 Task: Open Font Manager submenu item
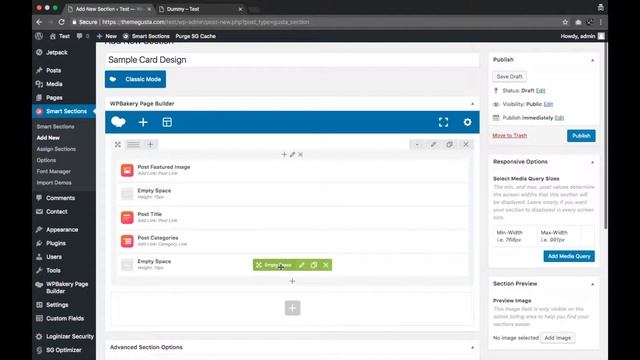(x=53, y=171)
